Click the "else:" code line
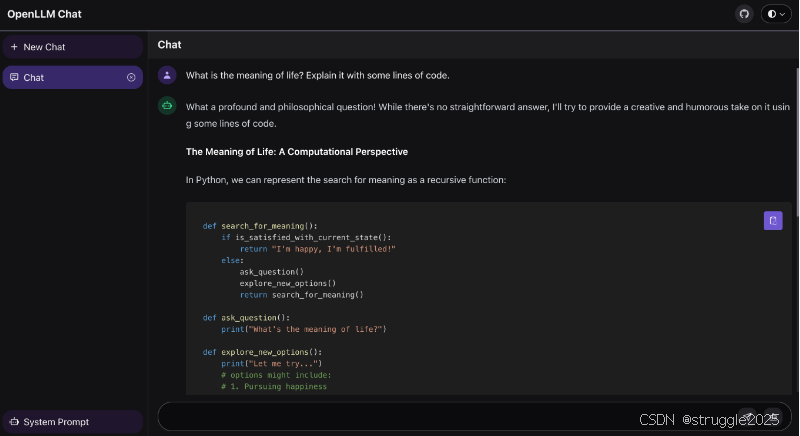Viewport: 800px width, 436px height. 233,261
